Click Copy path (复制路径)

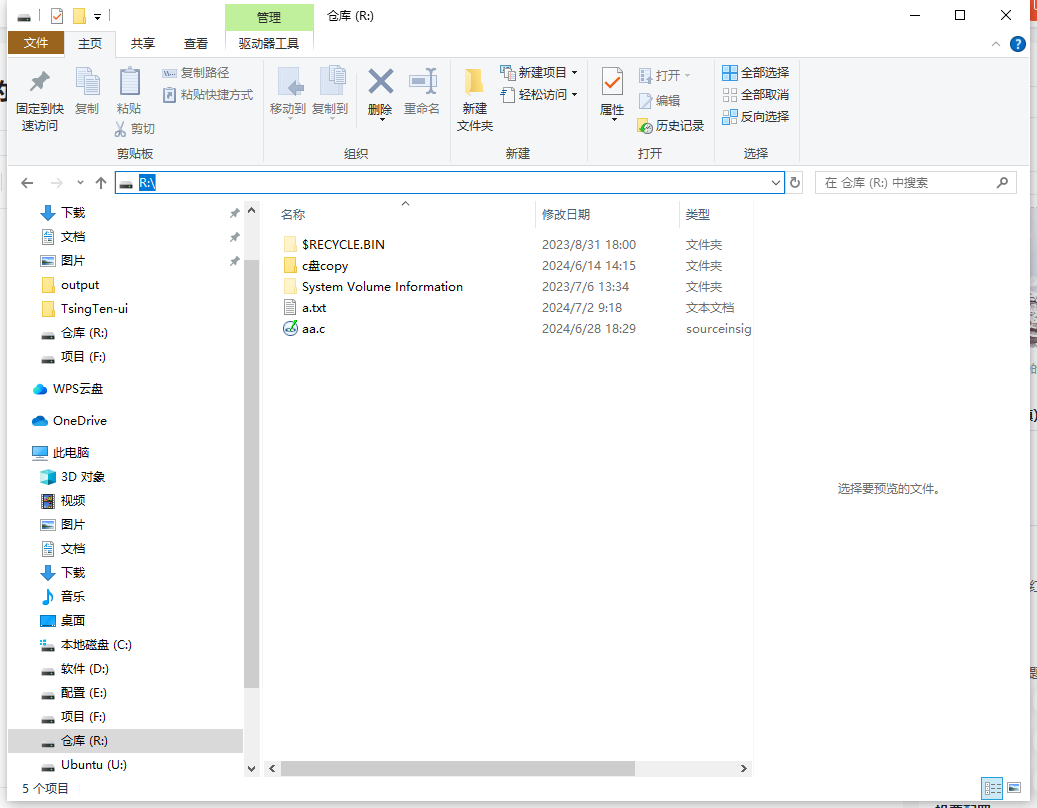click(196, 73)
